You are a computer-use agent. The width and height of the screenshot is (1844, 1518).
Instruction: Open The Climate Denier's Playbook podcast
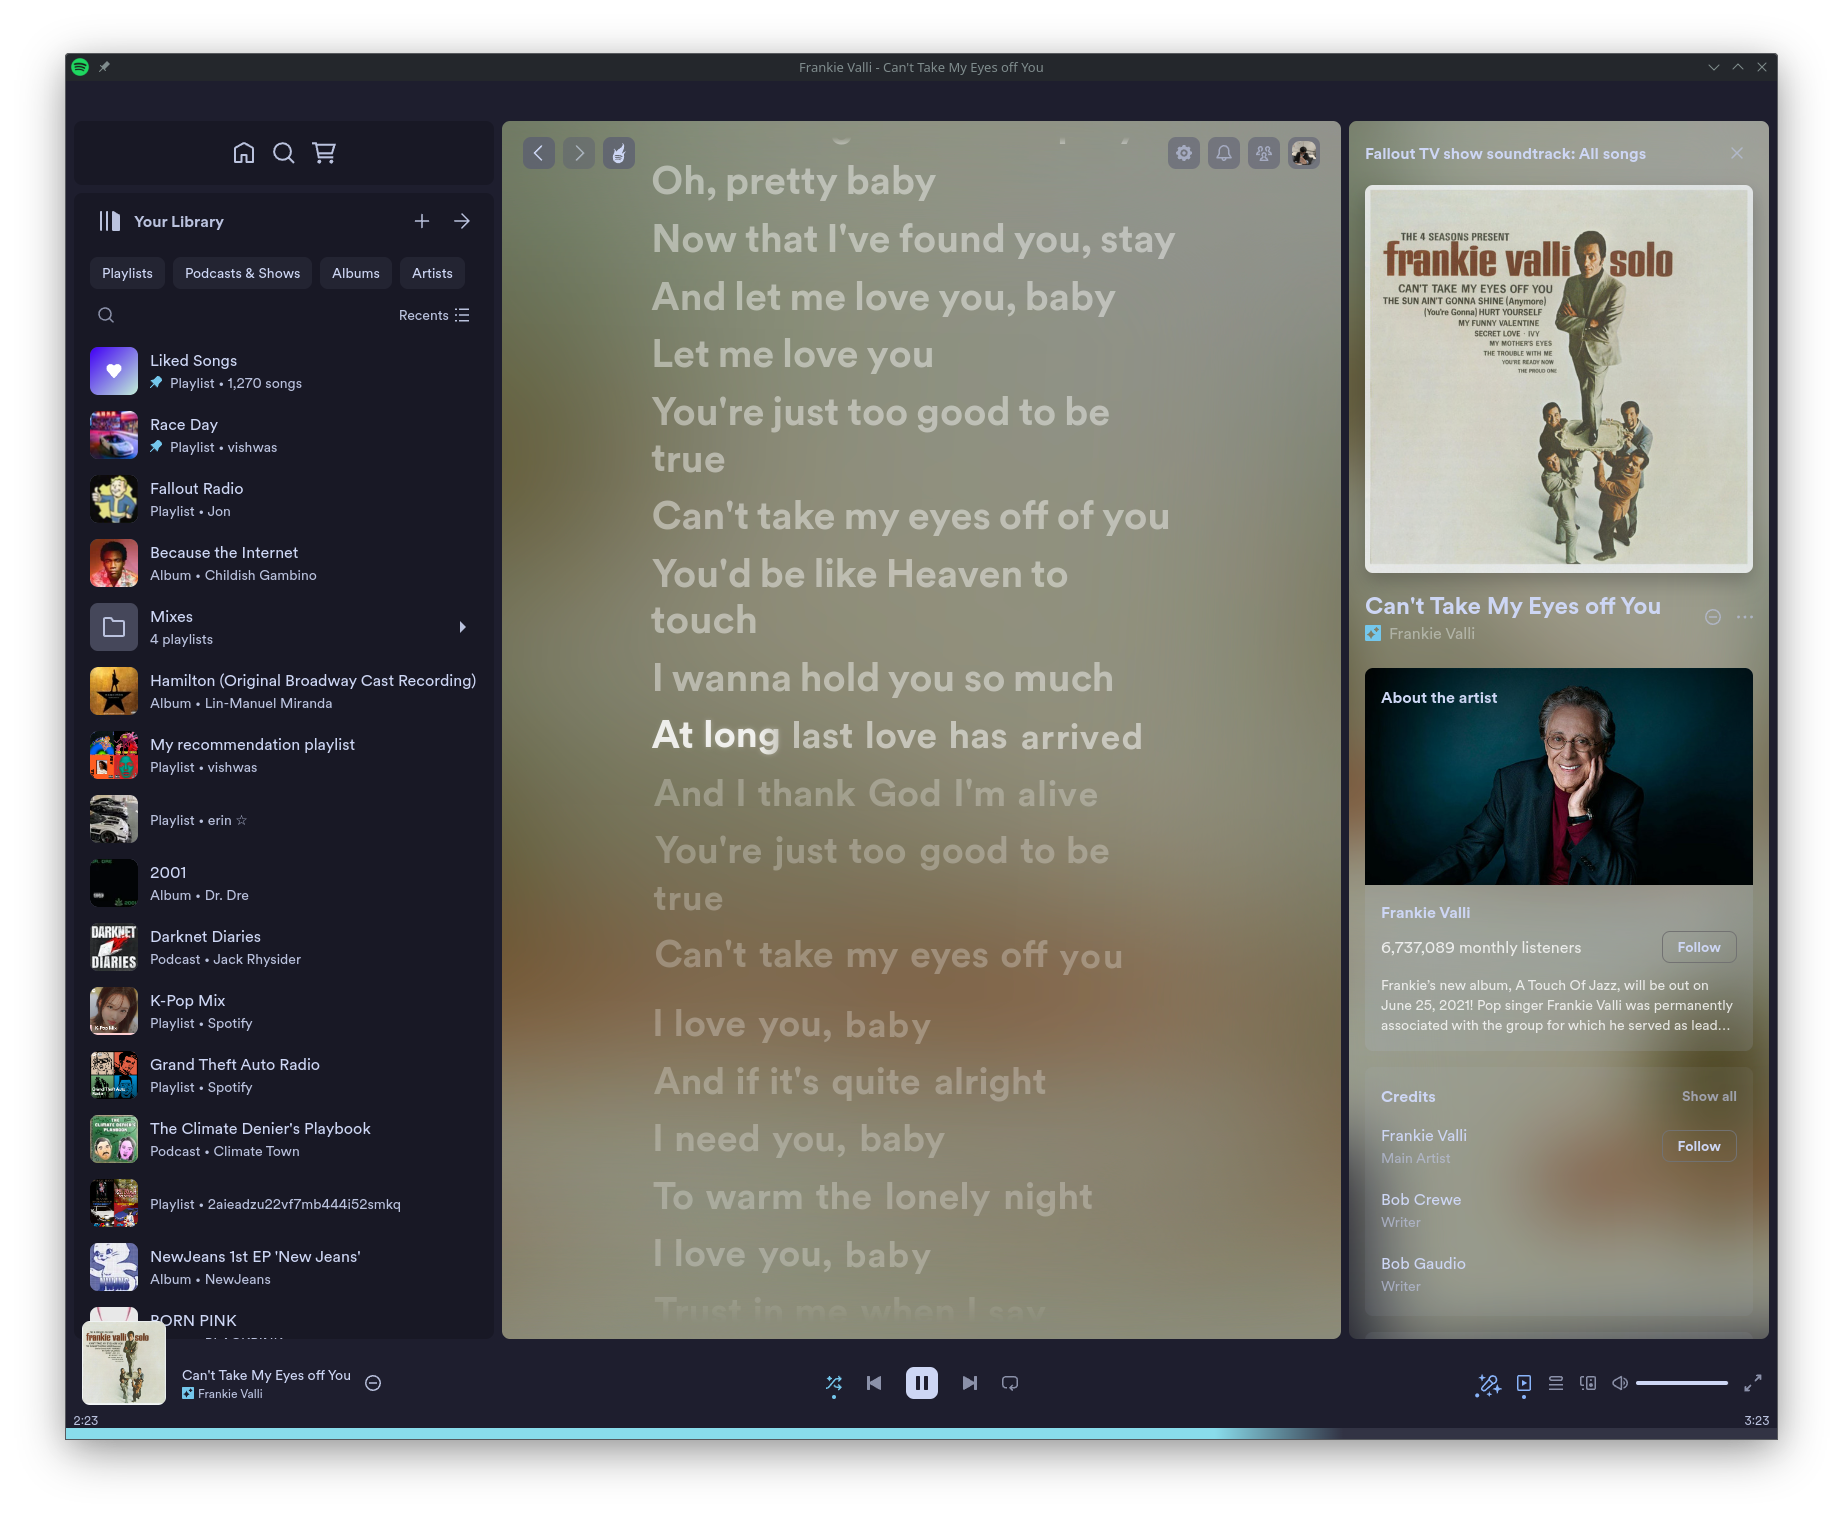[284, 1140]
